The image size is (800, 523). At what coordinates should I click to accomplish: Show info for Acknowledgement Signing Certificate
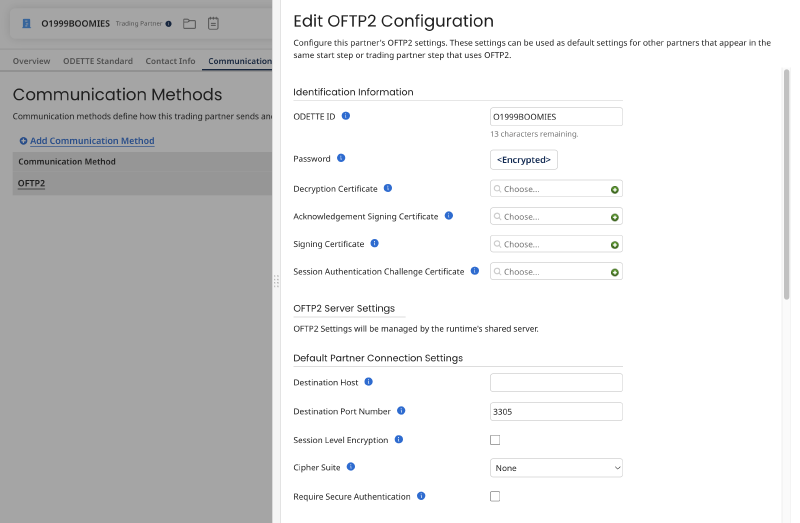[x=449, y=216]
